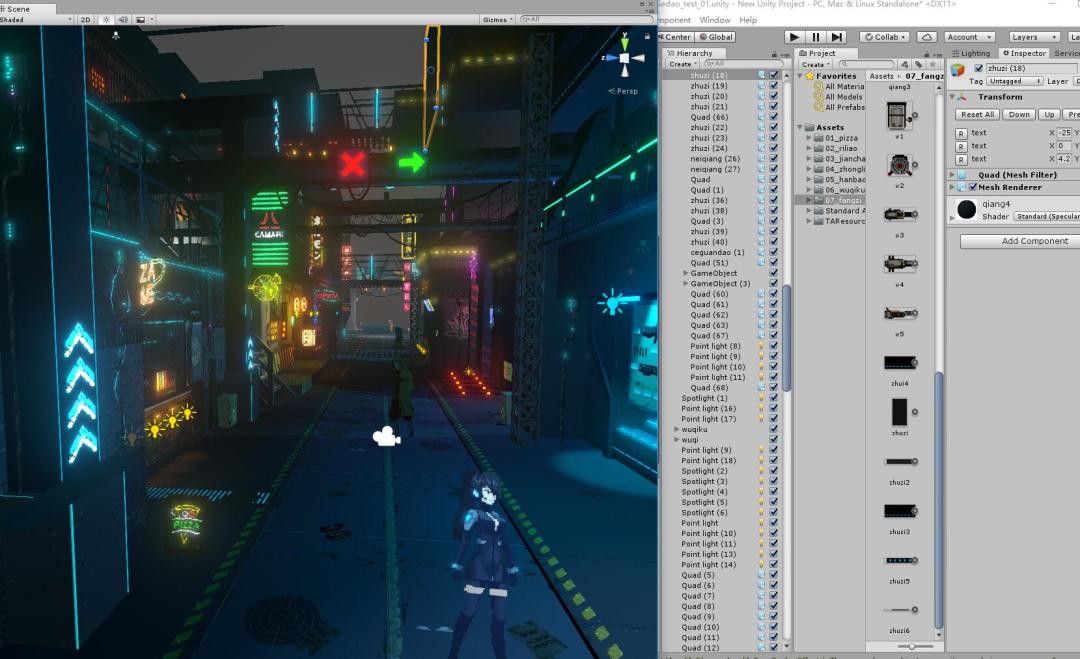Image resolution: width=1080 pixels, height=659 pixels.
Task: Toggle active checkbox beside zhuzi (18) name field
Action: click(979, 68)
